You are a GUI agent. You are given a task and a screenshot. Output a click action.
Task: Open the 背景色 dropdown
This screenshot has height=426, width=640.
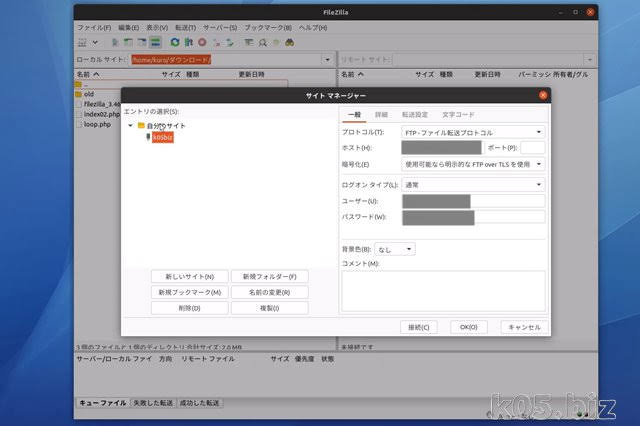395,249
